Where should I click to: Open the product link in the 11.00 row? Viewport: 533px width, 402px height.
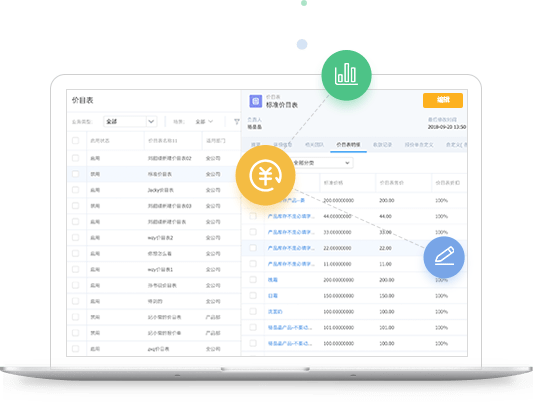tap(291, 264)
